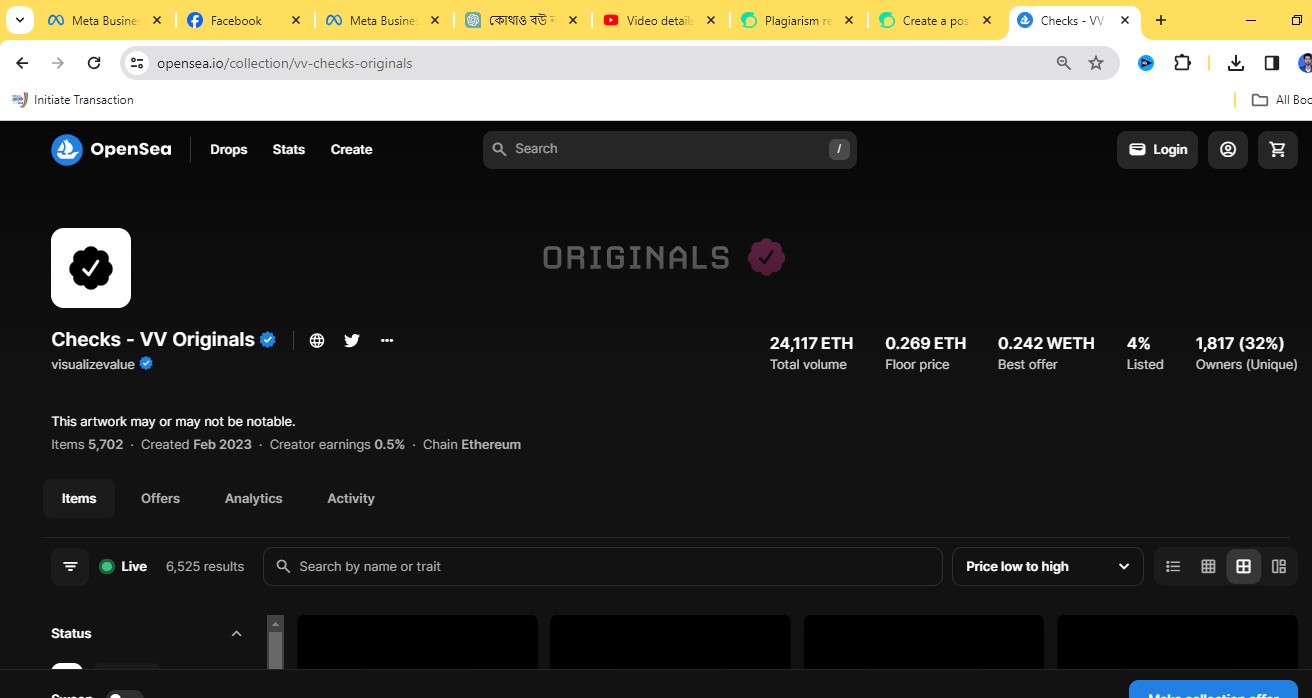Click the zoom magnifier icon in address bar
The height and width of the screenshot is (698, 1312).
tap(1064, 63)
